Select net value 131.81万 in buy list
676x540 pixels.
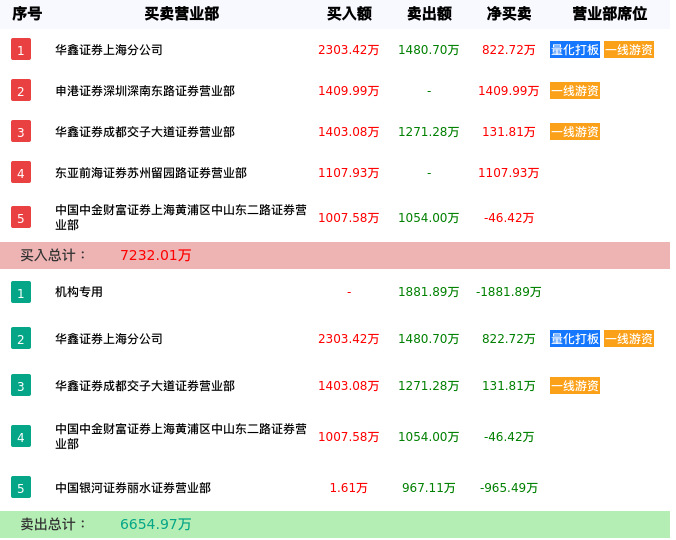(x=508, y=132)
